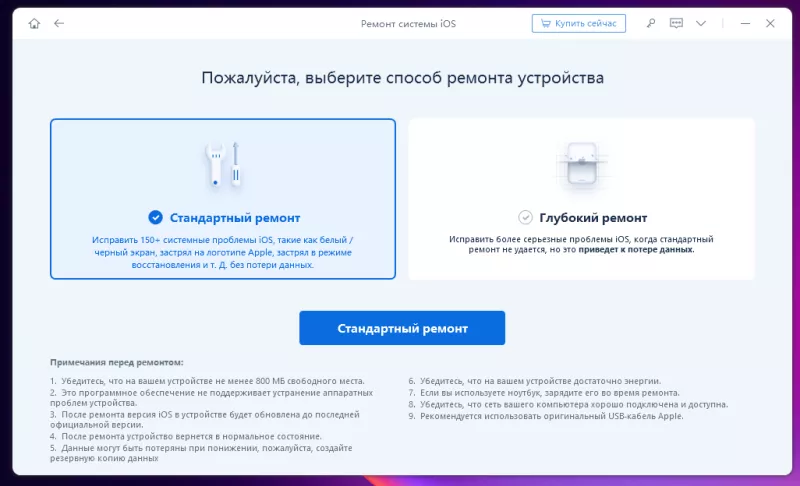Click note 7 about charging the laptop
This screenshot has height=486, width=800.
click(x=544, y=393)
